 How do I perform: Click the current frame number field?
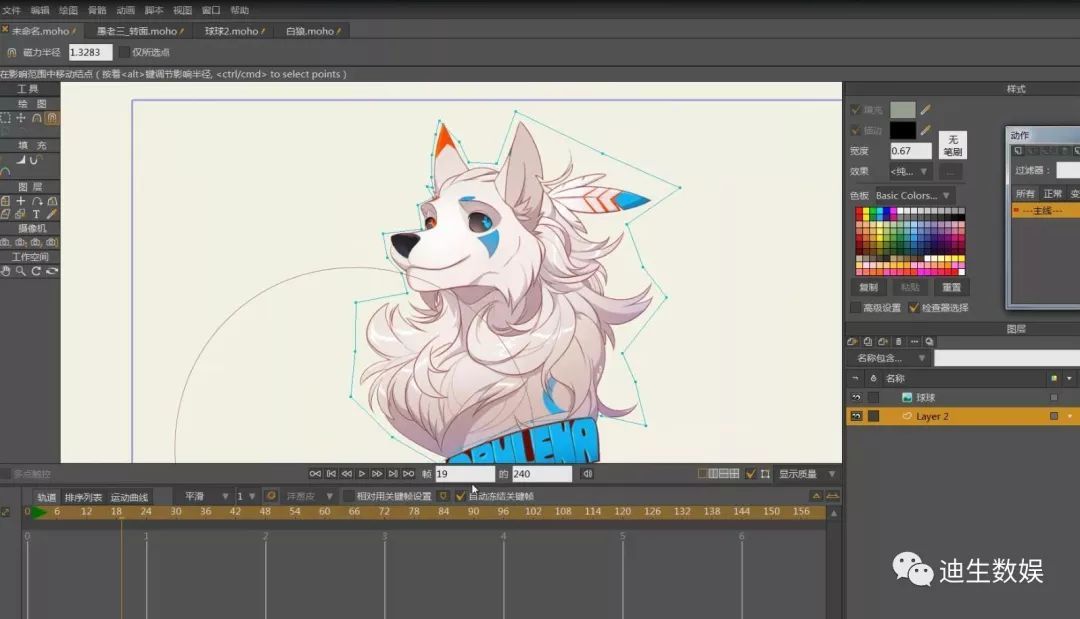465,474
